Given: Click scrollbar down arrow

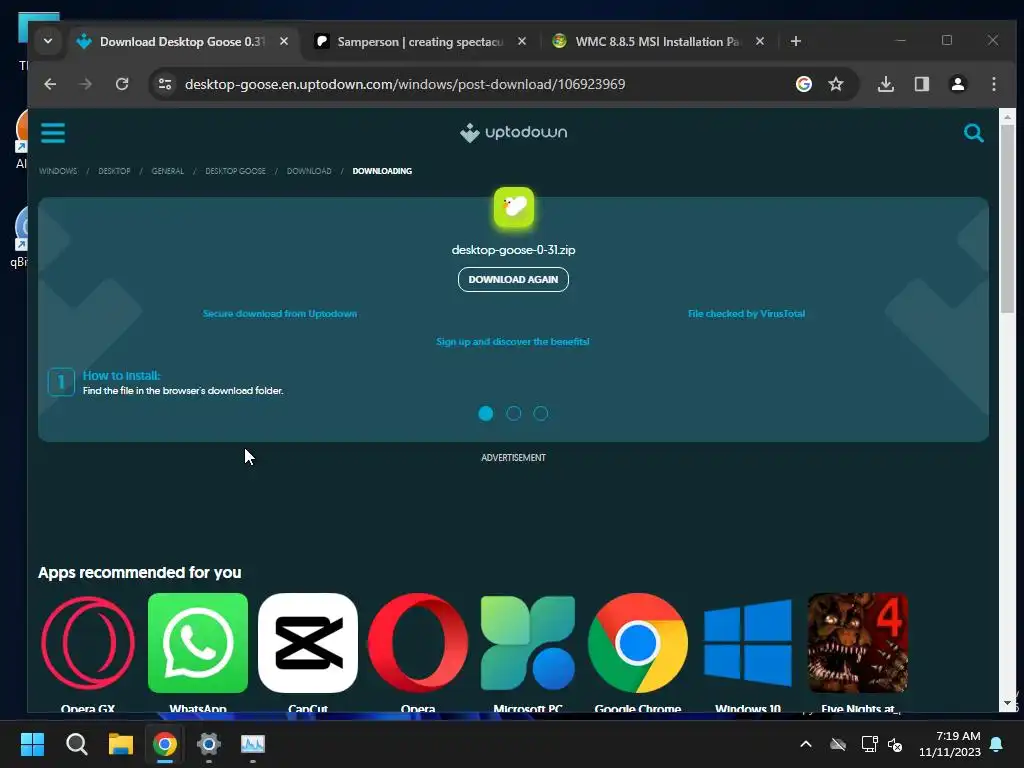Looking at the screenshot, I should [1007, 704].
